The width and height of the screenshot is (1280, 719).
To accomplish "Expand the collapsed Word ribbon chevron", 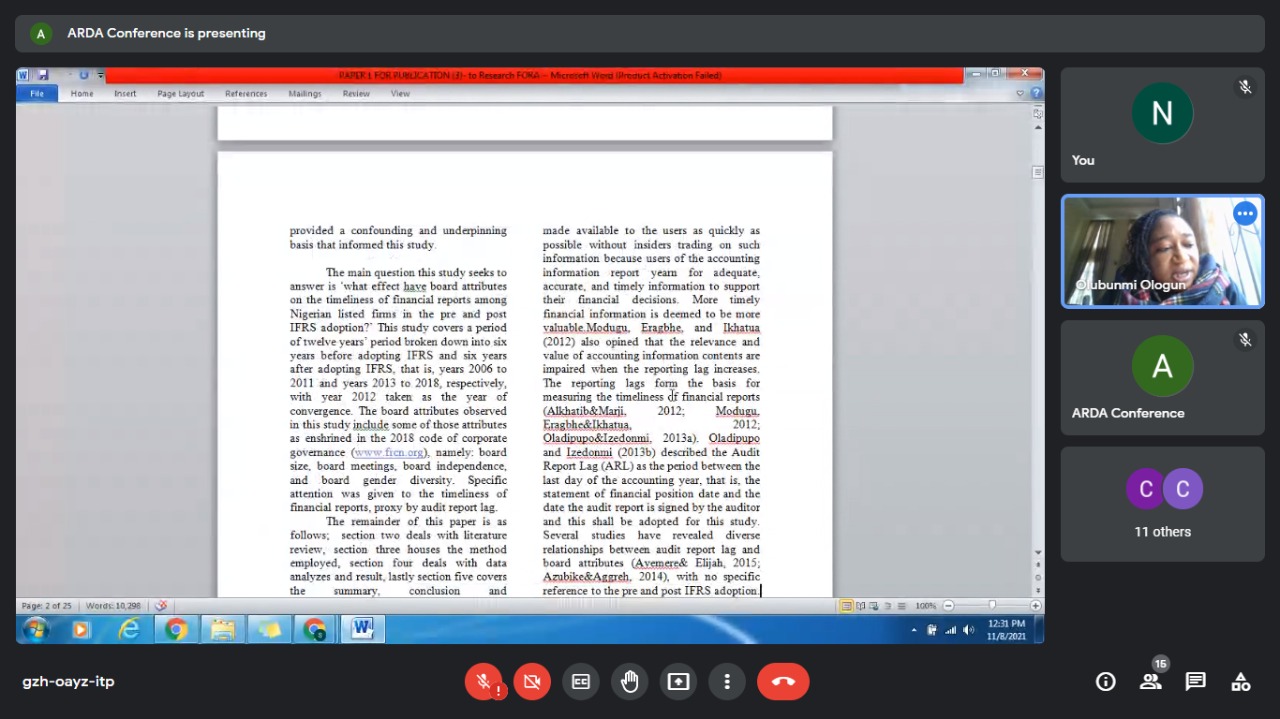I will (1021, 93).
